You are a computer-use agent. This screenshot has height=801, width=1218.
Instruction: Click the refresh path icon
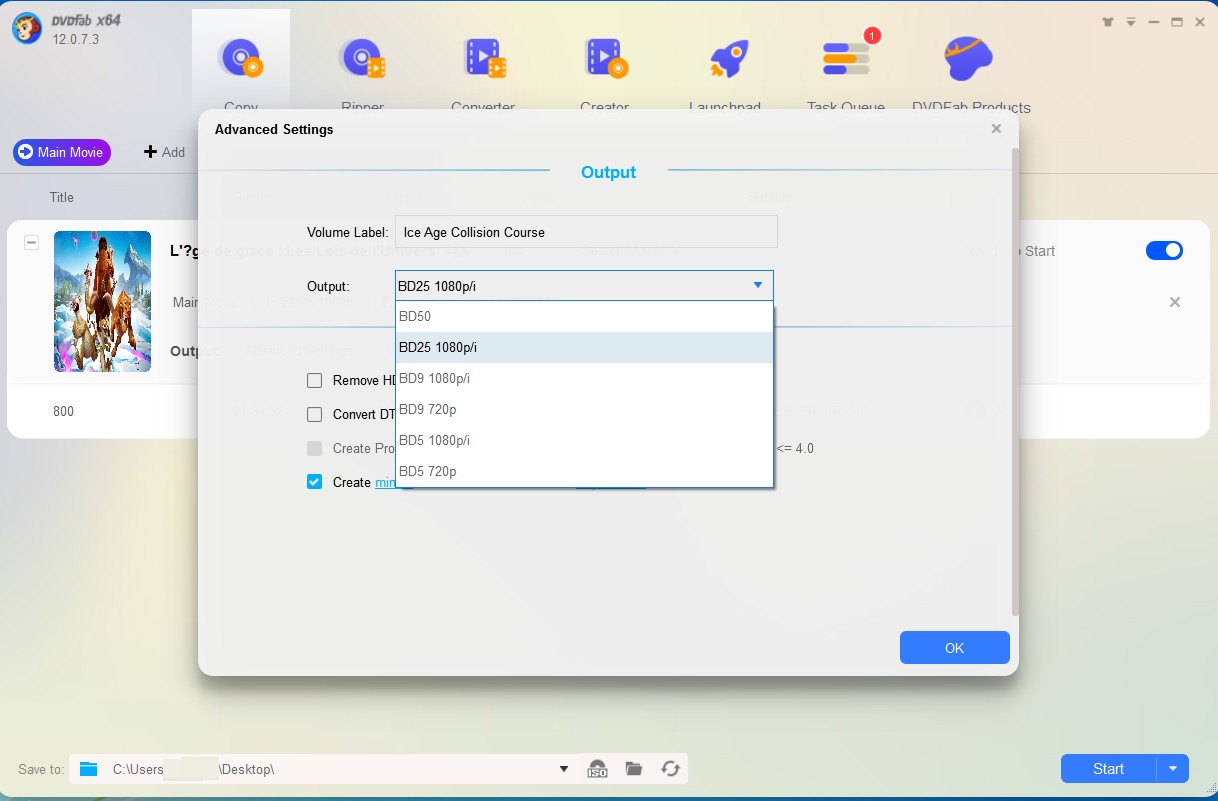670,769
